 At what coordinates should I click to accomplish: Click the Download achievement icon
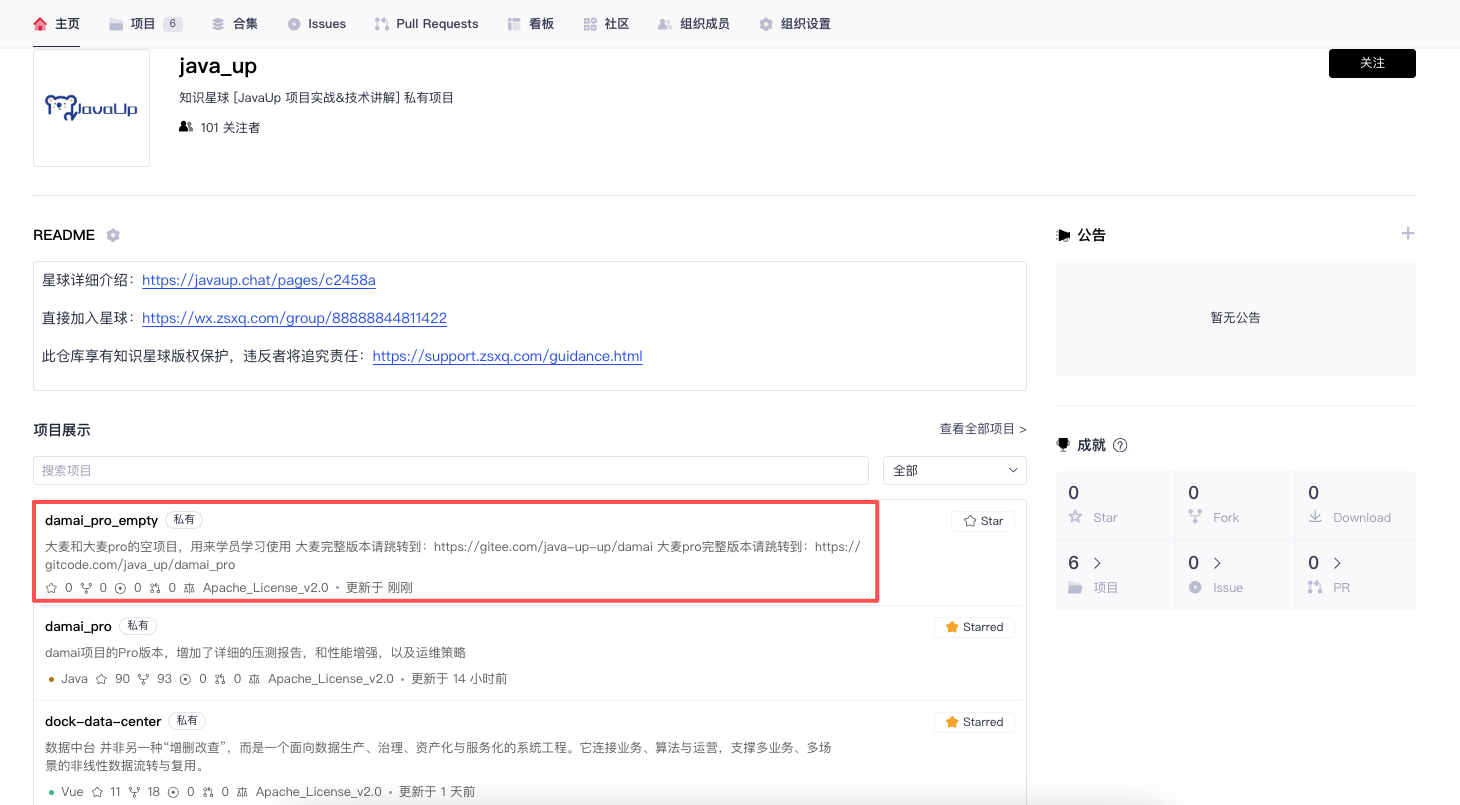point(1315,517)
